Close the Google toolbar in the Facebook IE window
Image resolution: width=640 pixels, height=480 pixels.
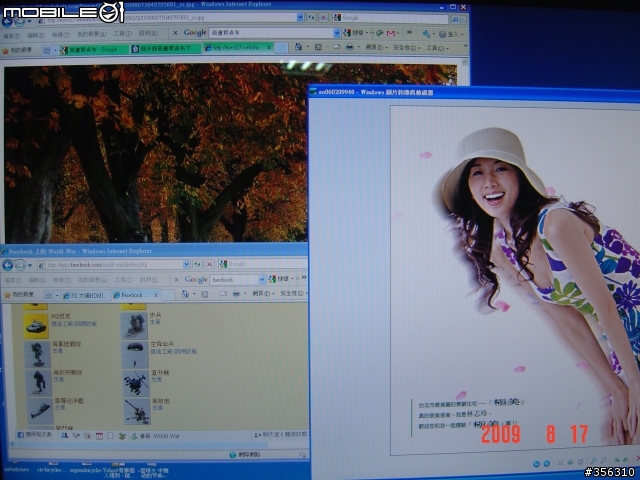176,280
